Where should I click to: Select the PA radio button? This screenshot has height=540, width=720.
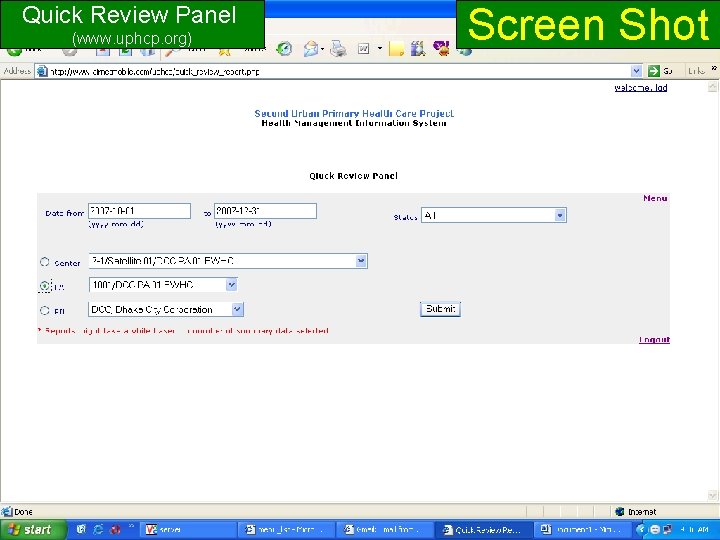[x=45, y=286]
